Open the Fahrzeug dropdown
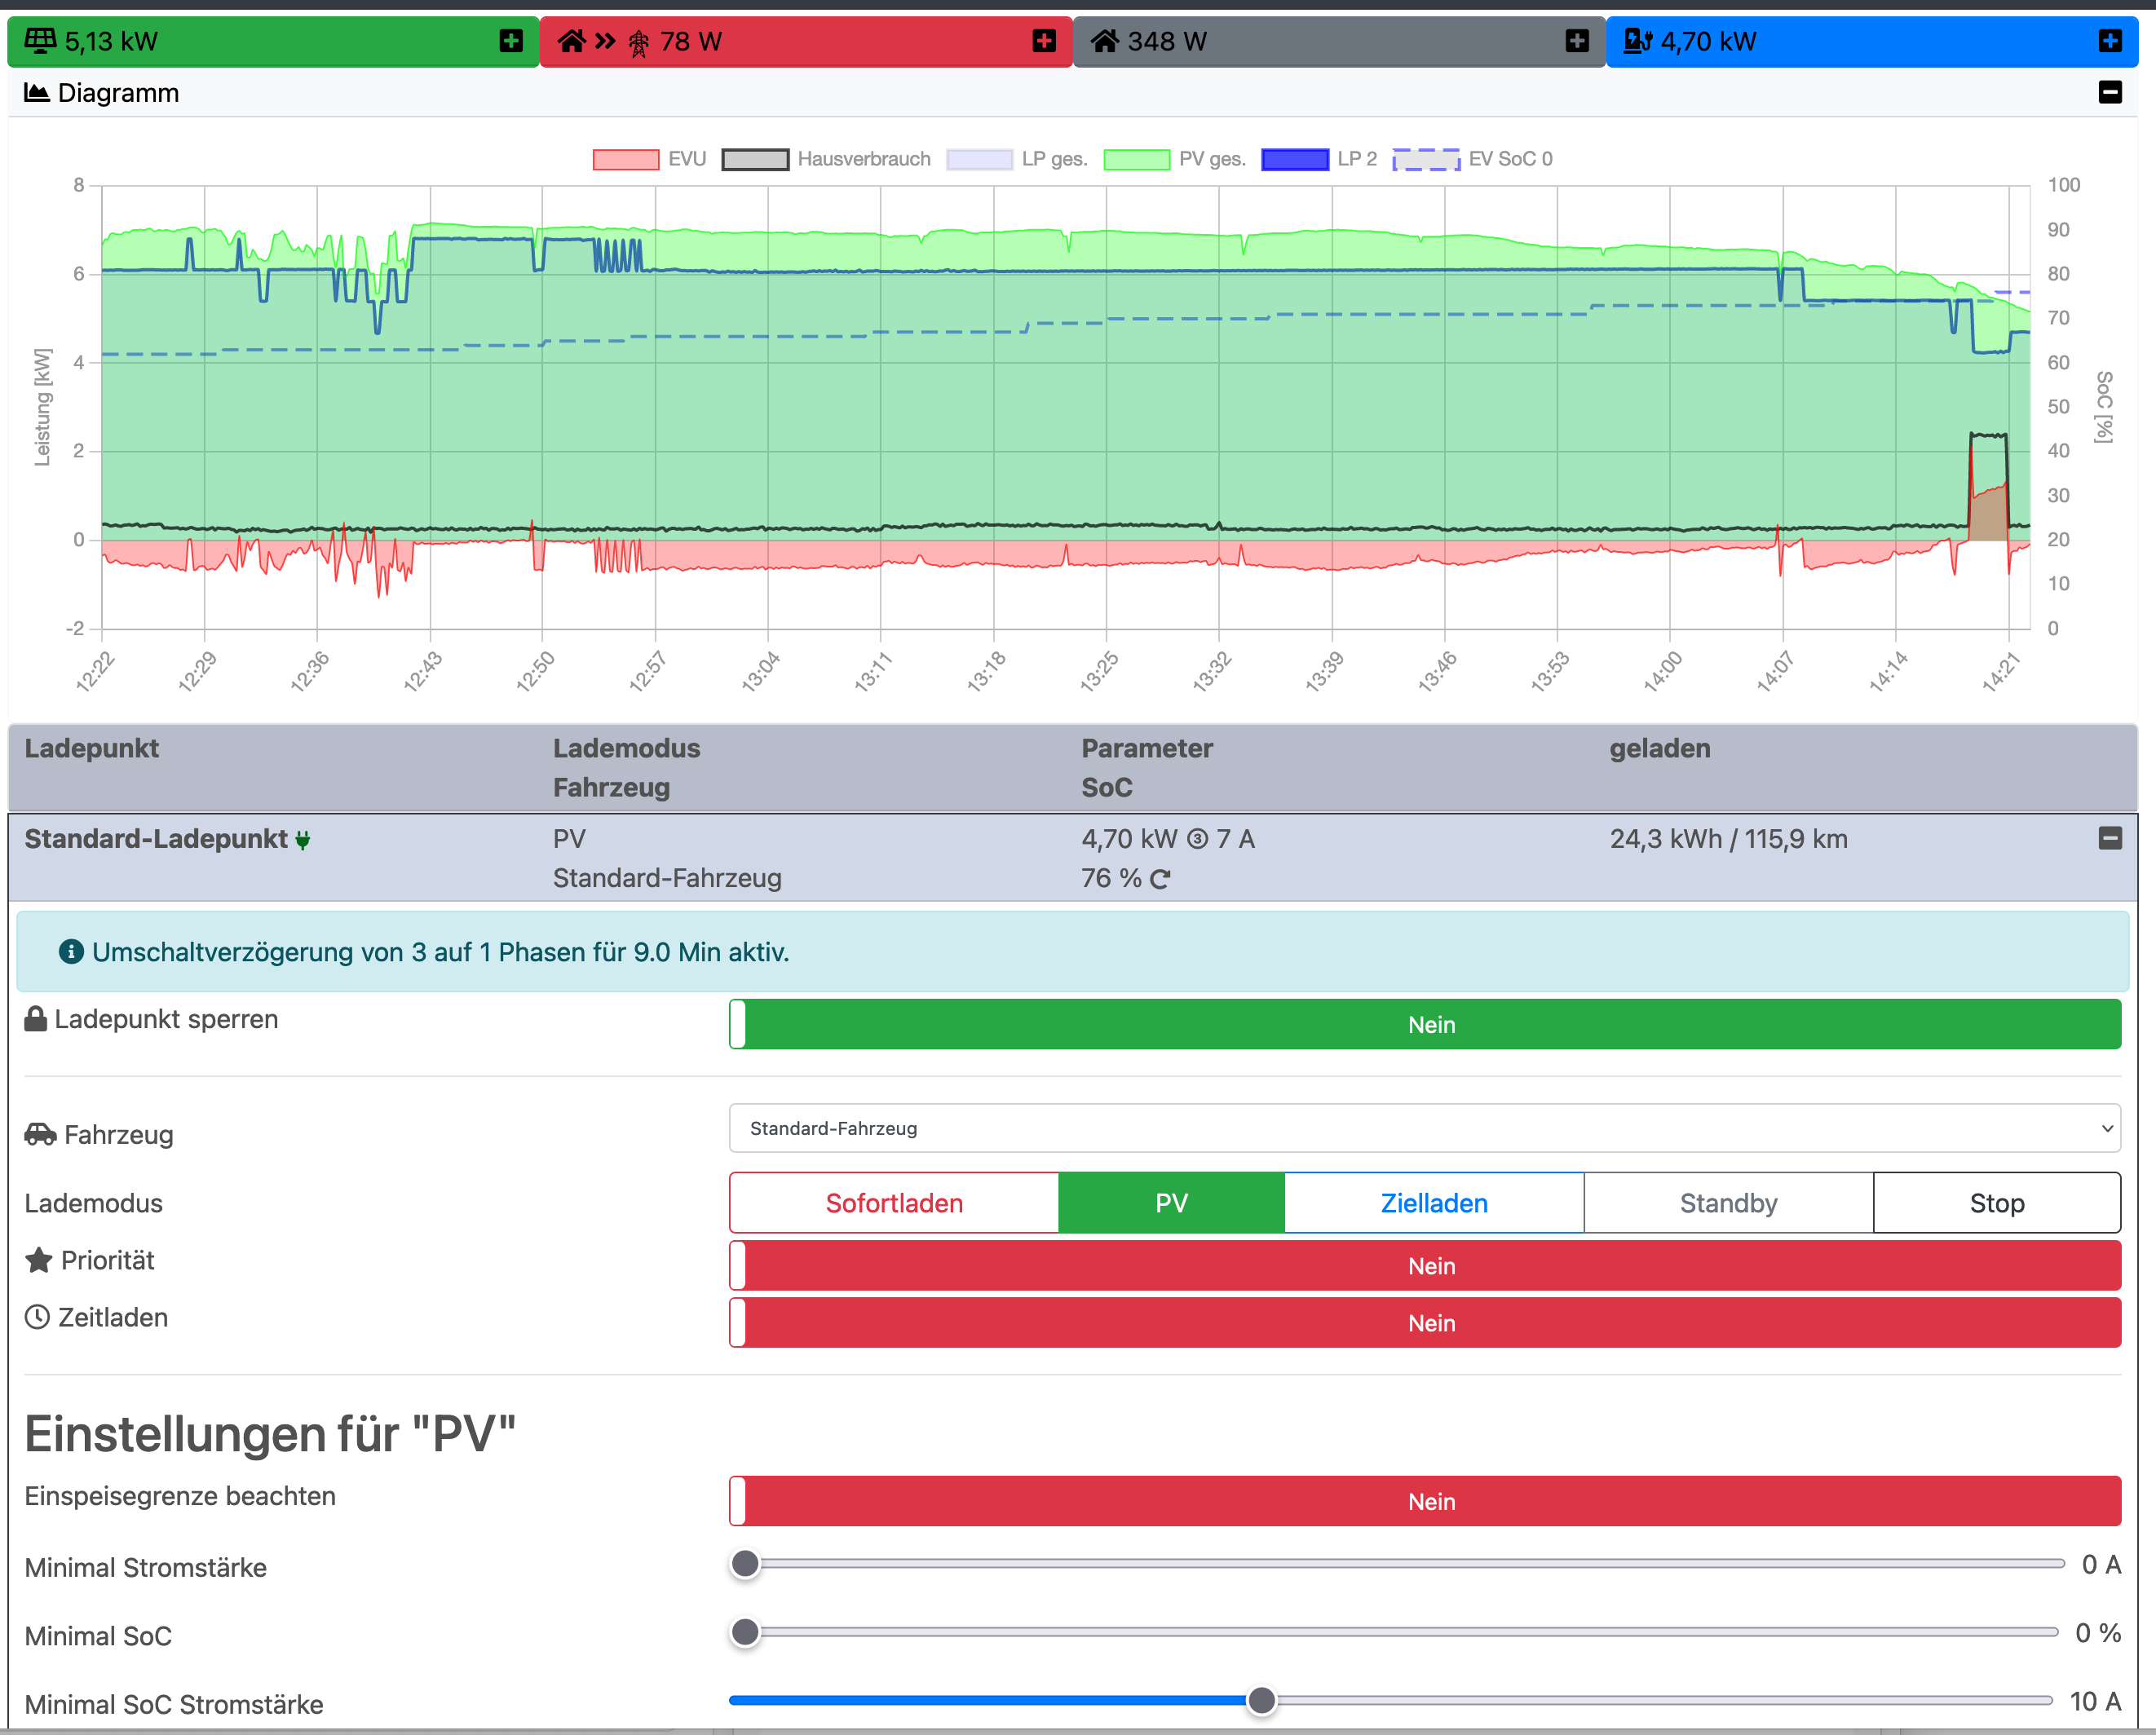 [1424, 1128]
